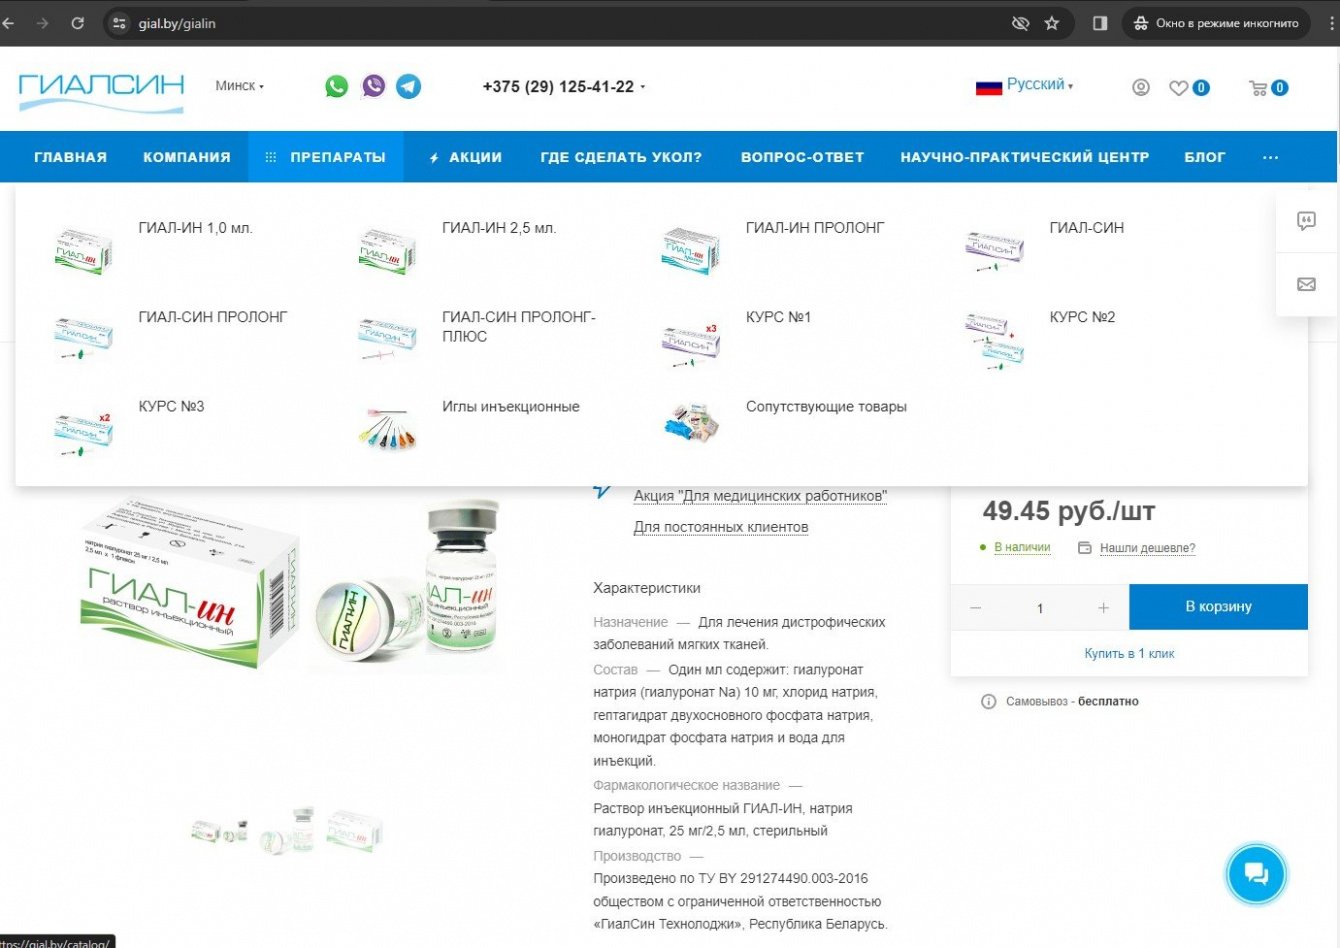Select ГИАЛ-ИН ПРОЛОНГ product link

(x=815, y=228)
